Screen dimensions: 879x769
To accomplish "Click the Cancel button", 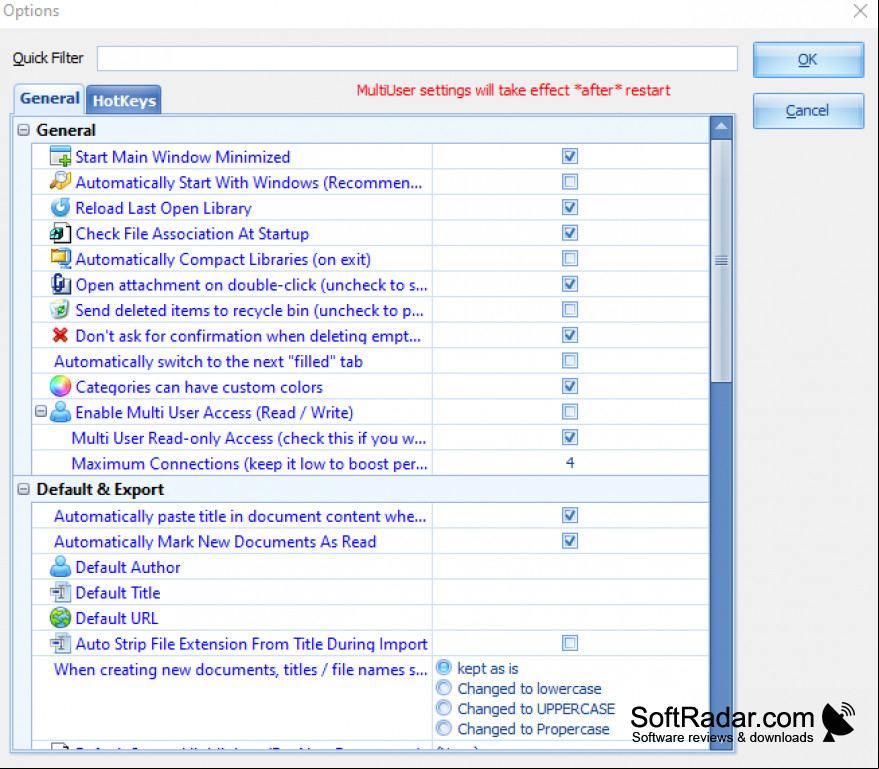I will tap(808, 110).
